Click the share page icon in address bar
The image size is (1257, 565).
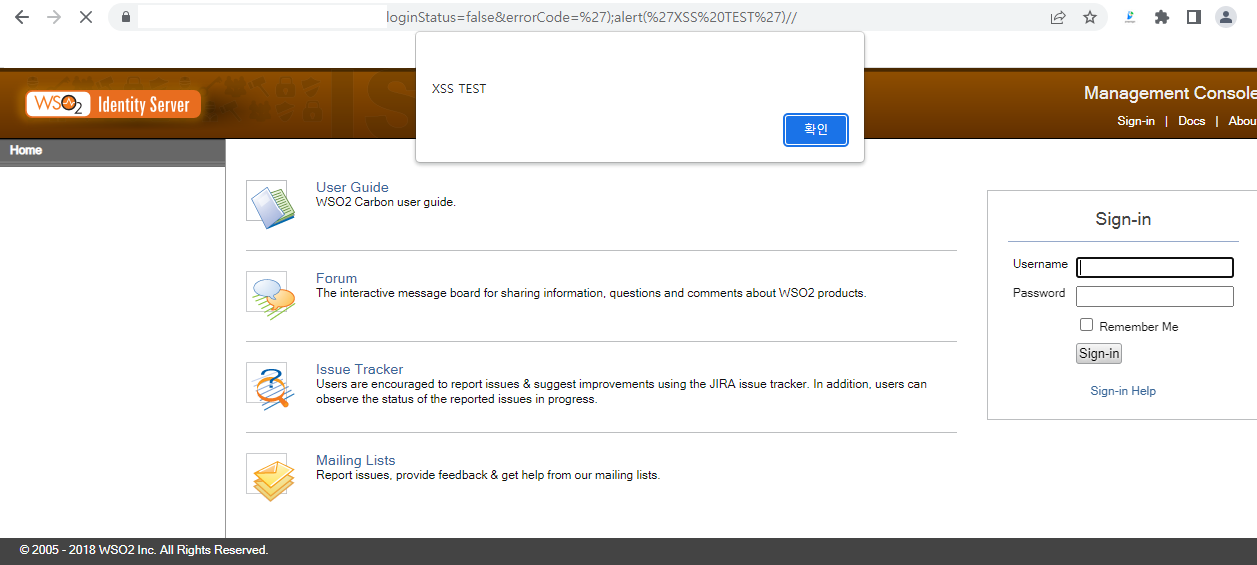pos(1058,17)
